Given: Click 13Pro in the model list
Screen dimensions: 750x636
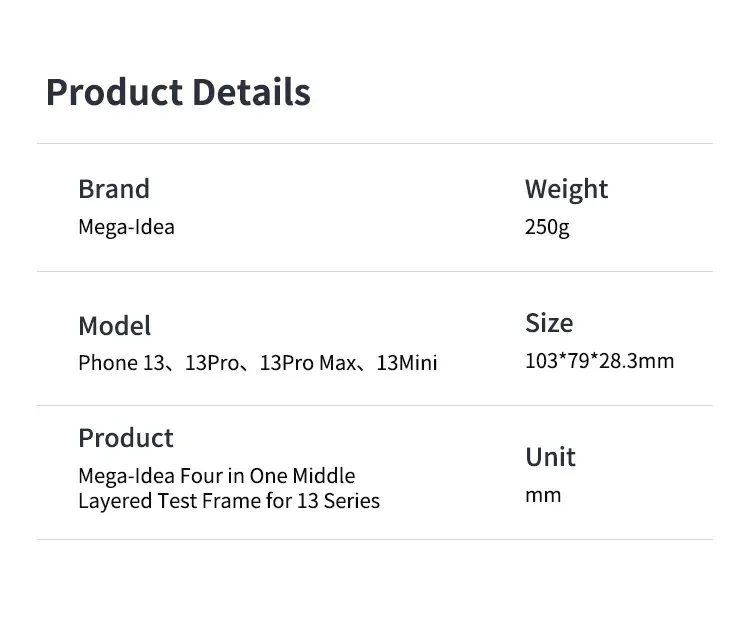Looking at the screenshot, I should tap(211, 363).
